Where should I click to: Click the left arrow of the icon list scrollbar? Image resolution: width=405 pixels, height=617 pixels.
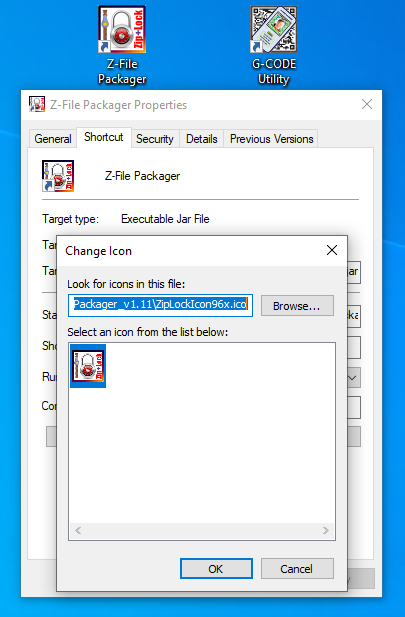pyautogui.click(x=78, y=530)
